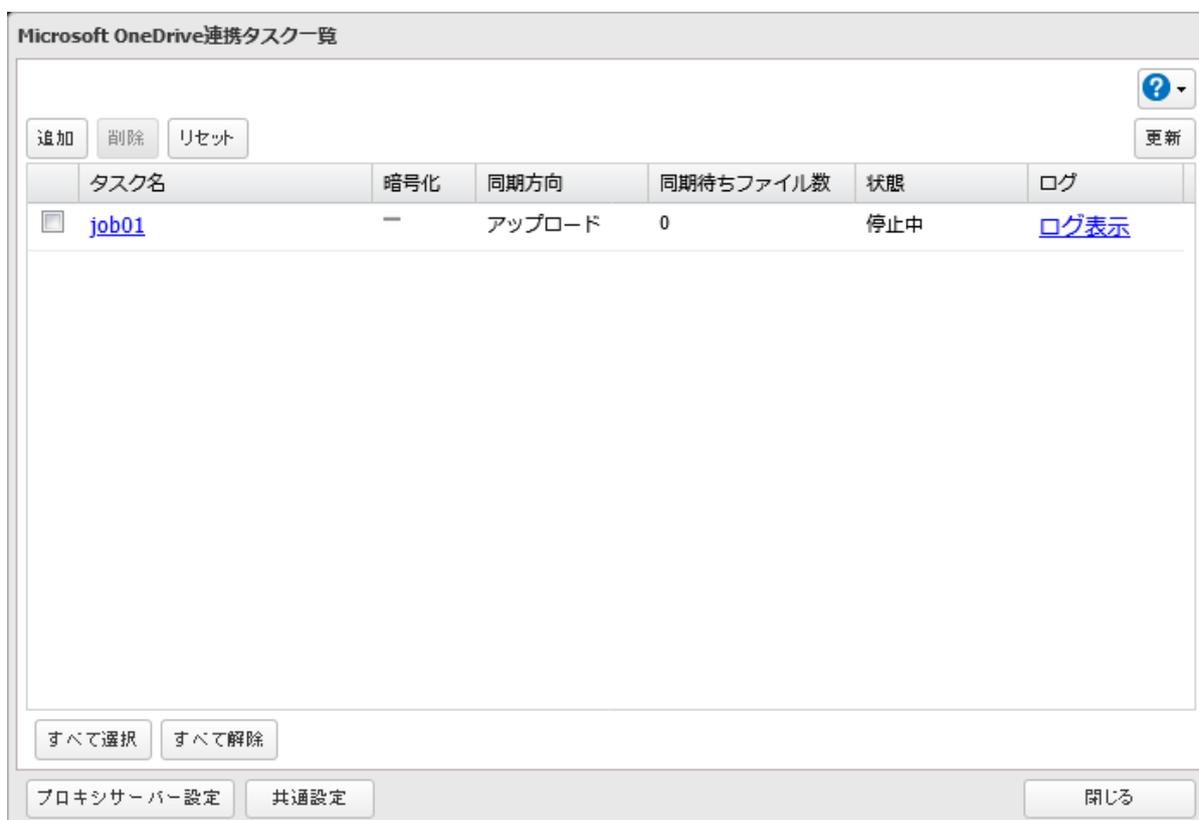Click the タスク名 column header
The width and height of the screenshot is (1199, 820).
(x=226, y=183)
